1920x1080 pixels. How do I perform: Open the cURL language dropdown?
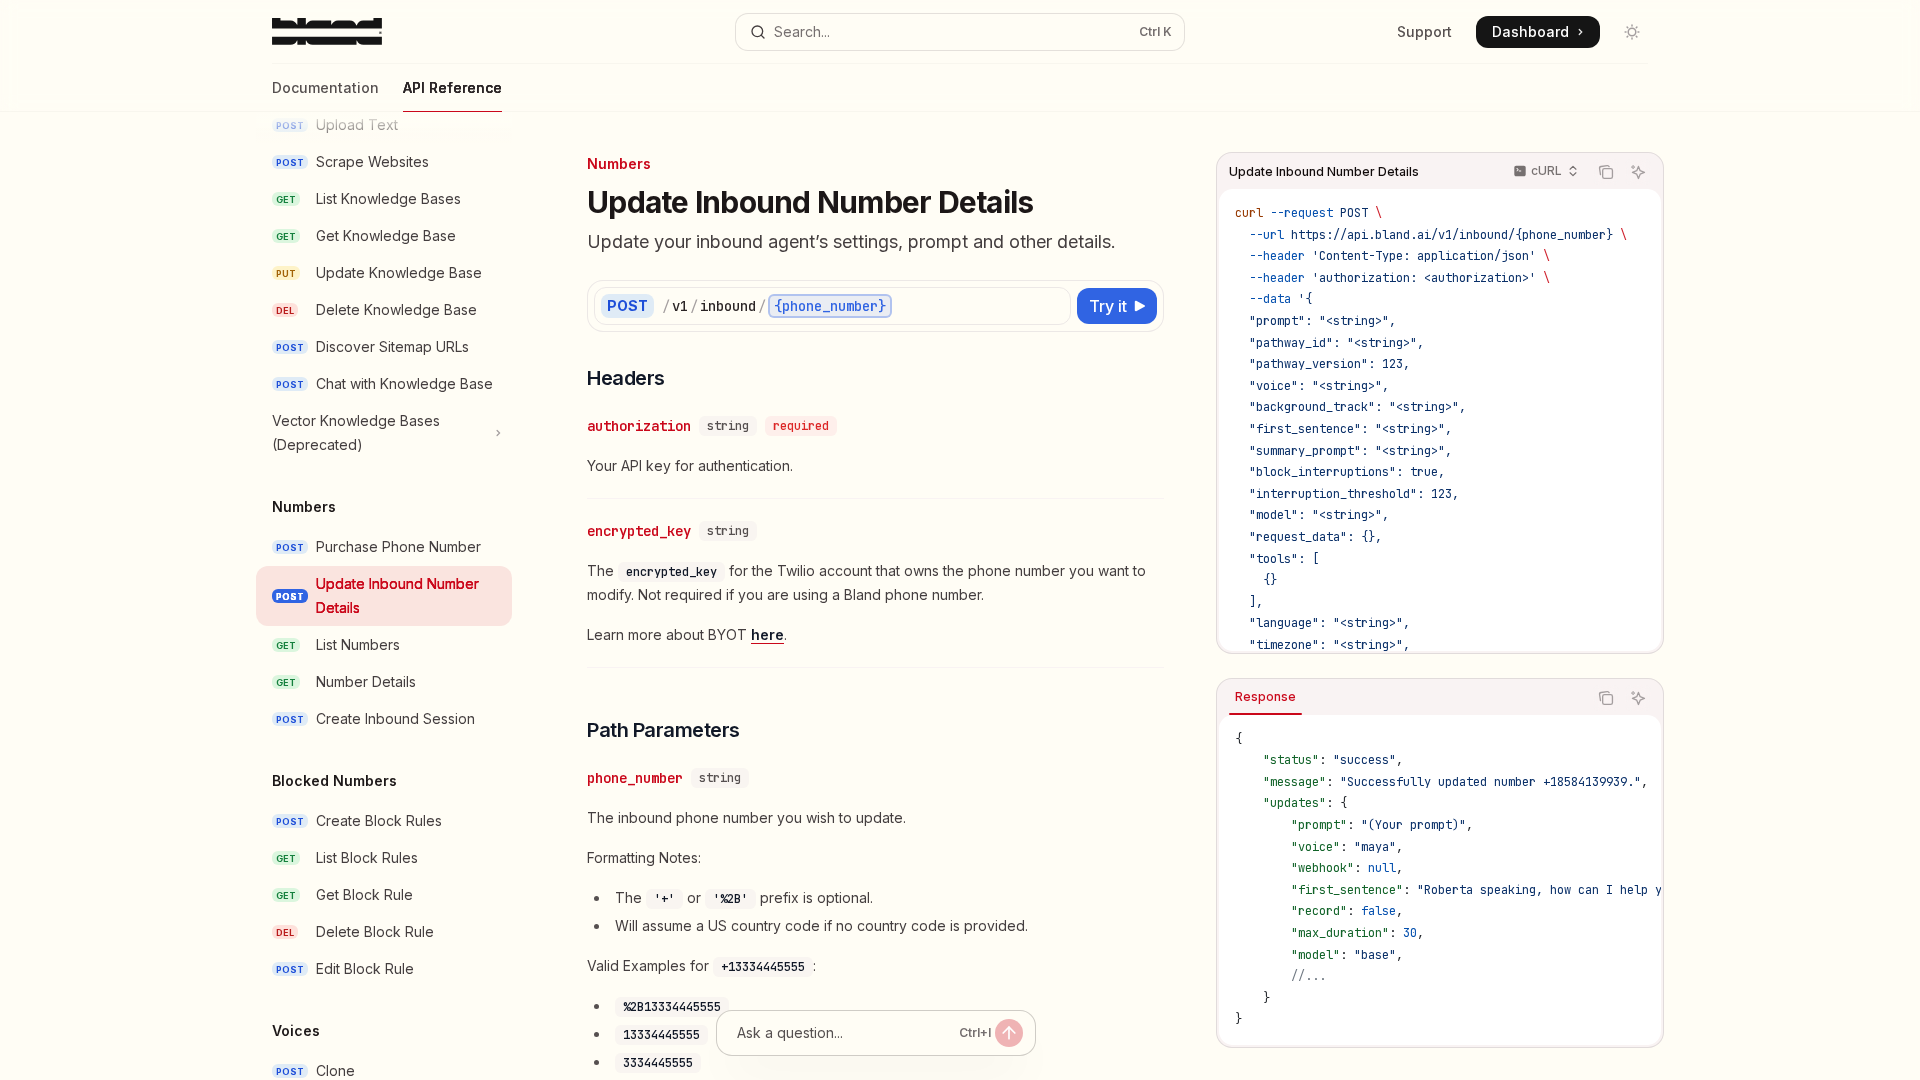(1546, 171)
